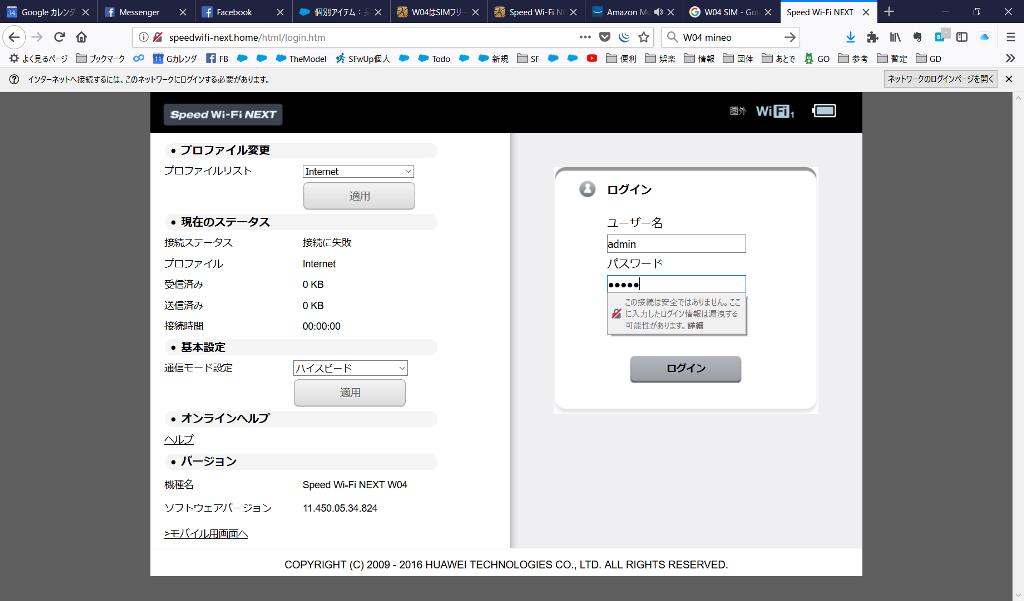Open the downloads panel
Image resolution: width=1024 pixels, height=601 pixels.
(x=850, y=37)
